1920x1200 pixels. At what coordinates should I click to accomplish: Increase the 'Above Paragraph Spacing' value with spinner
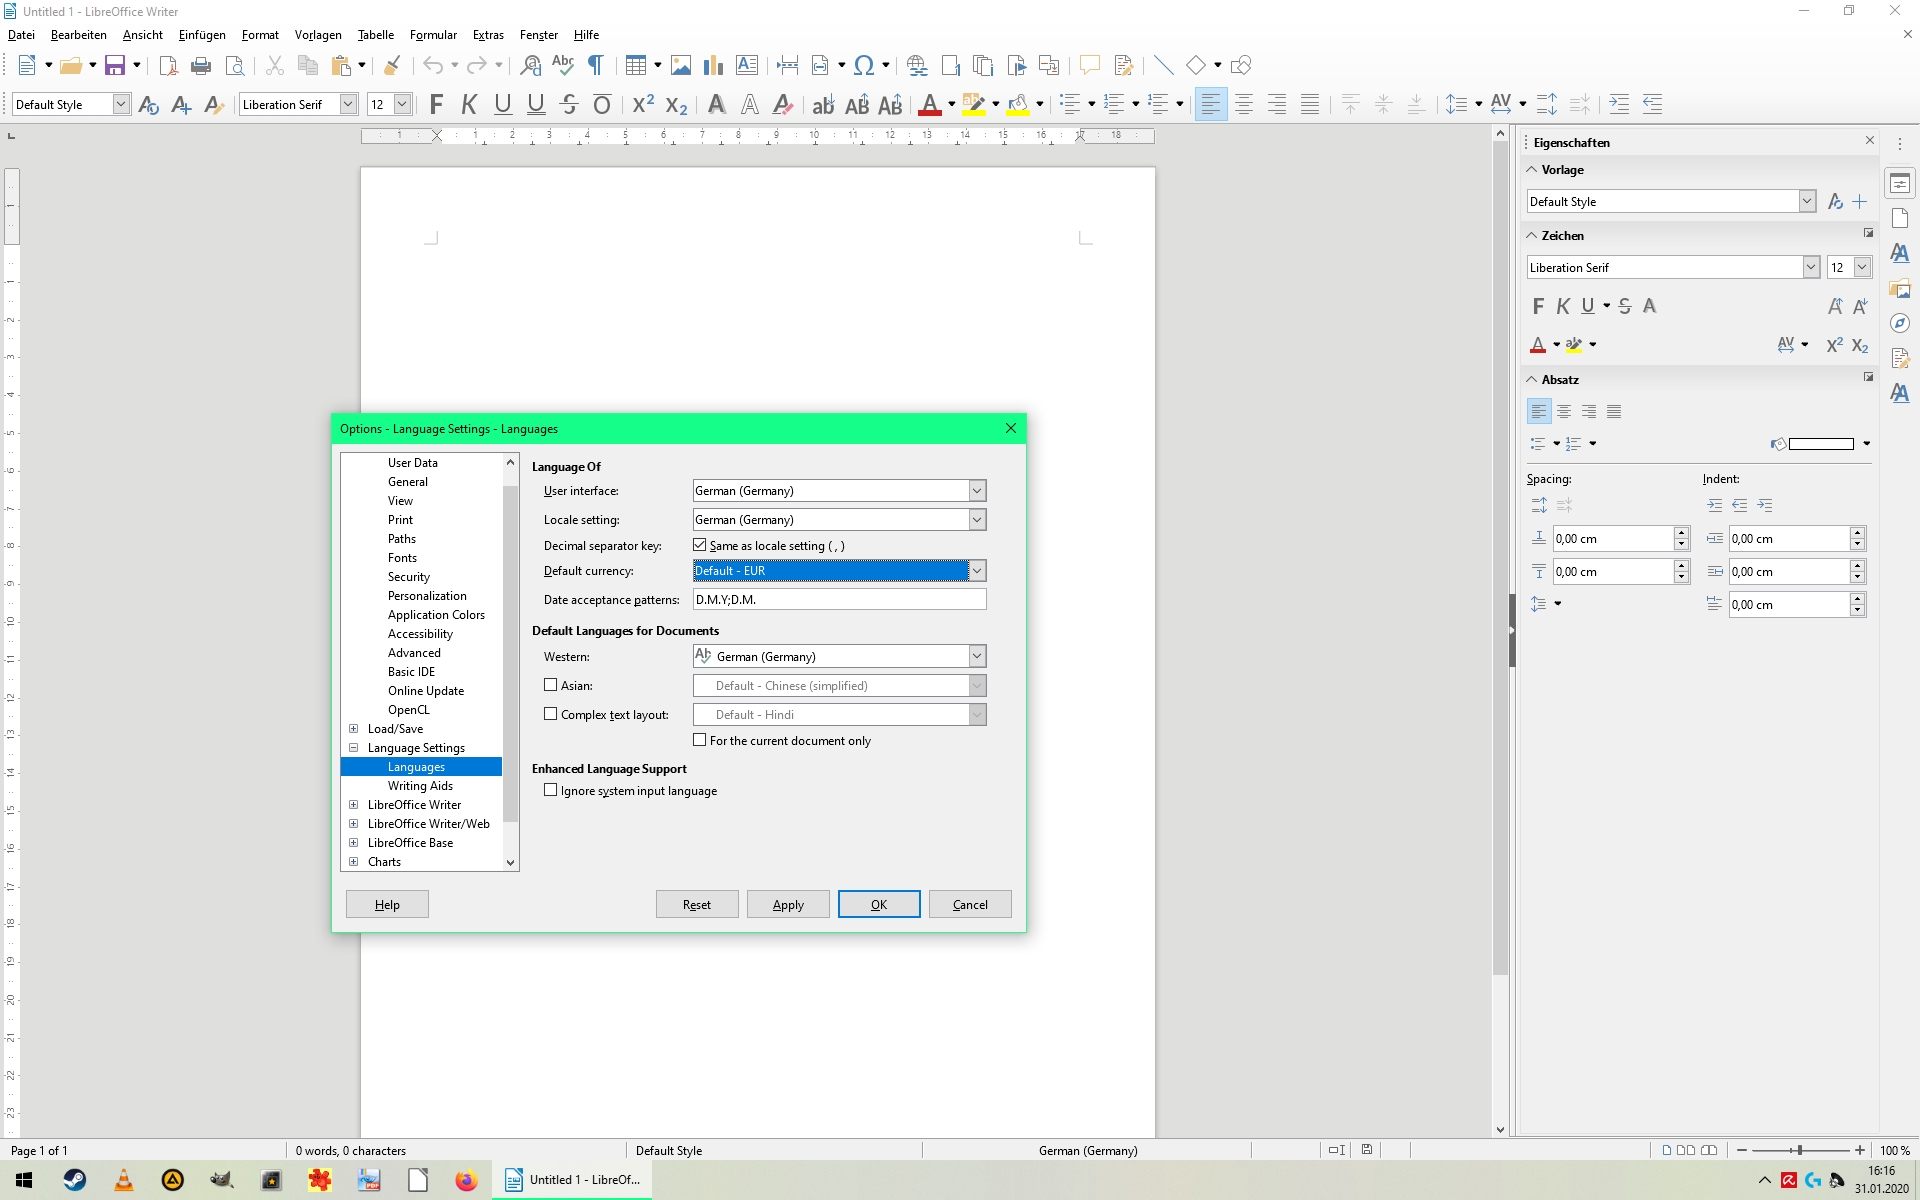click(x=1681, y=533)
